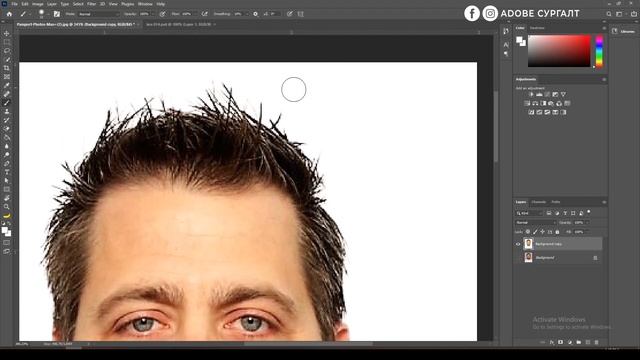Select the Pen tool
The width and height of the screenshot is (640, 360).
pyautogui.click(x=7, y=163)
